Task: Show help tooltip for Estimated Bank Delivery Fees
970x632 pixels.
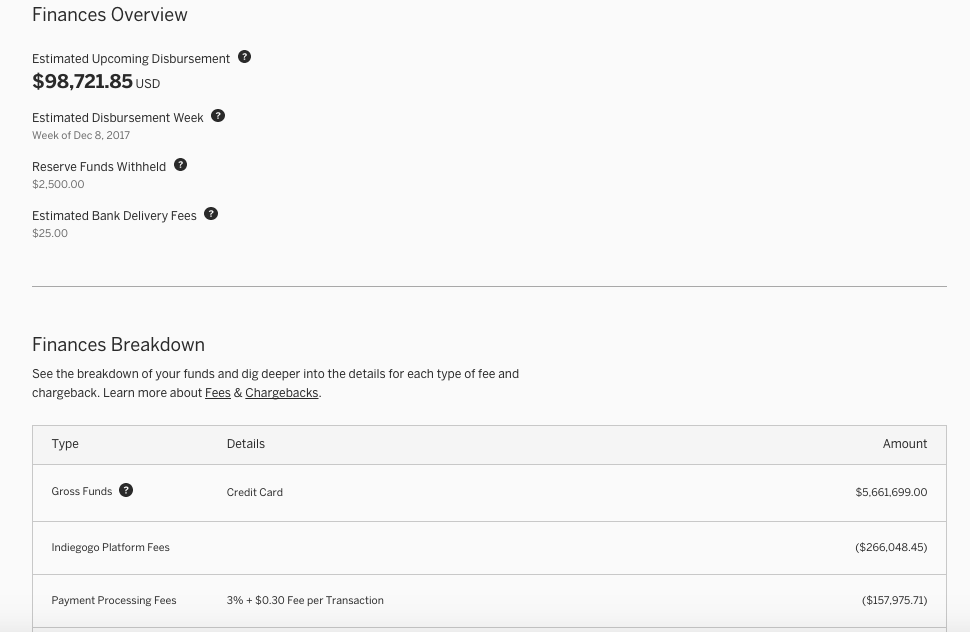Action: pos(210,214)
